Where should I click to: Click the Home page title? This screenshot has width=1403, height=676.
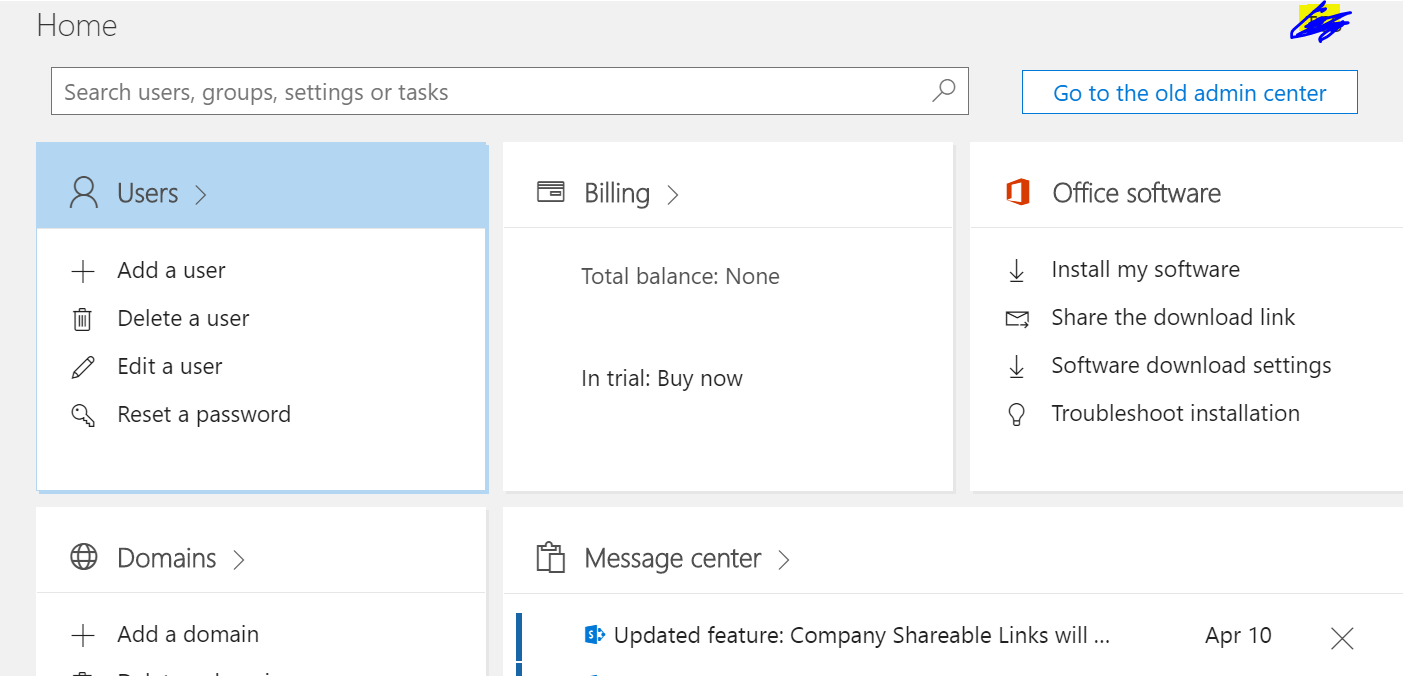tap(77, 25)
